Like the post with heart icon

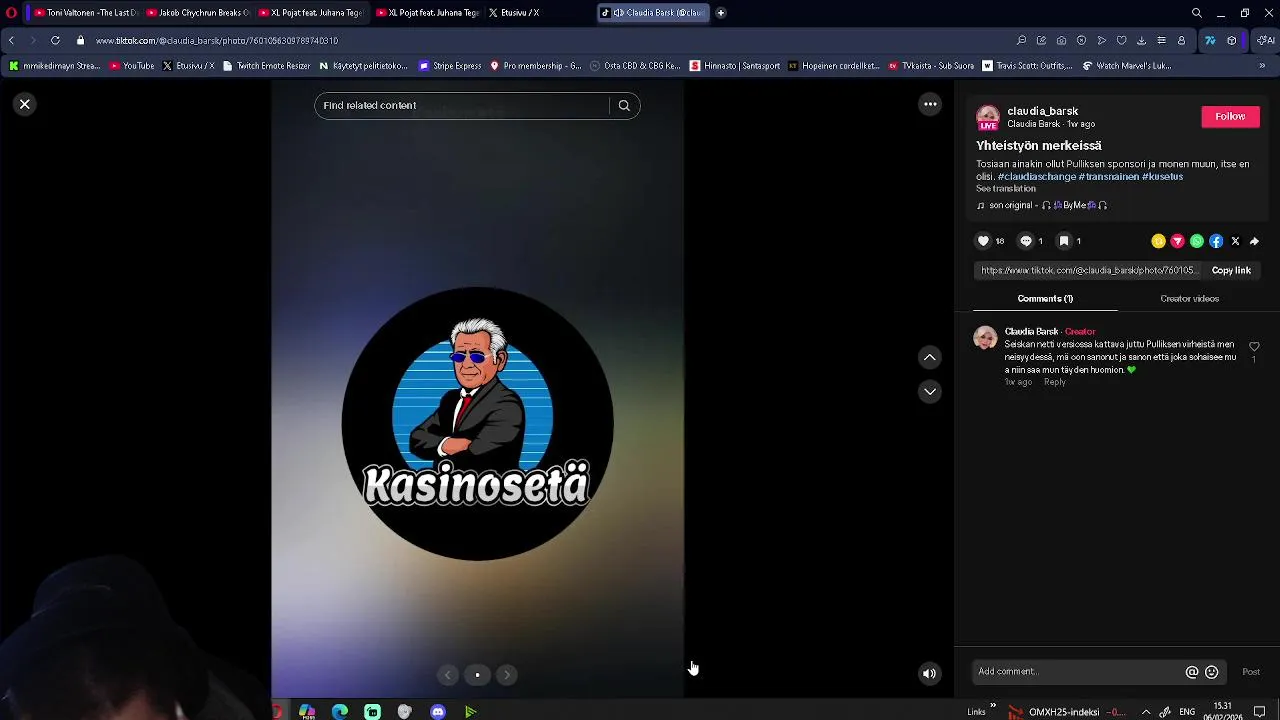coord(983,241)
